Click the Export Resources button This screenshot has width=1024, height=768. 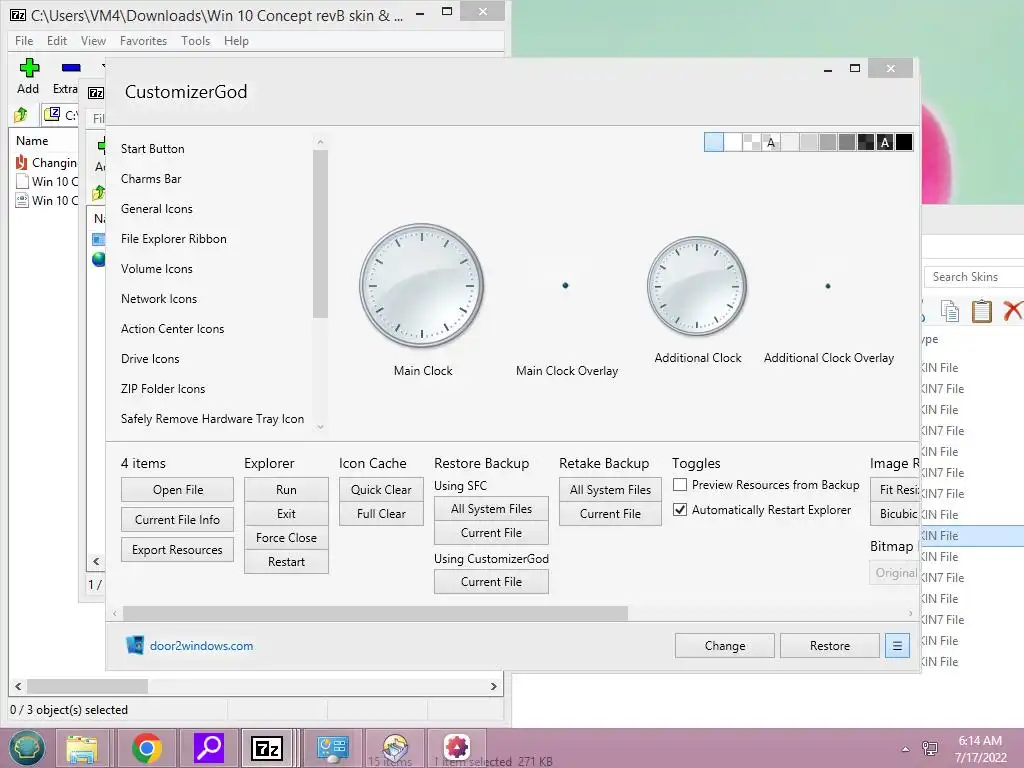pyautogui.click(x=178, y=550)
